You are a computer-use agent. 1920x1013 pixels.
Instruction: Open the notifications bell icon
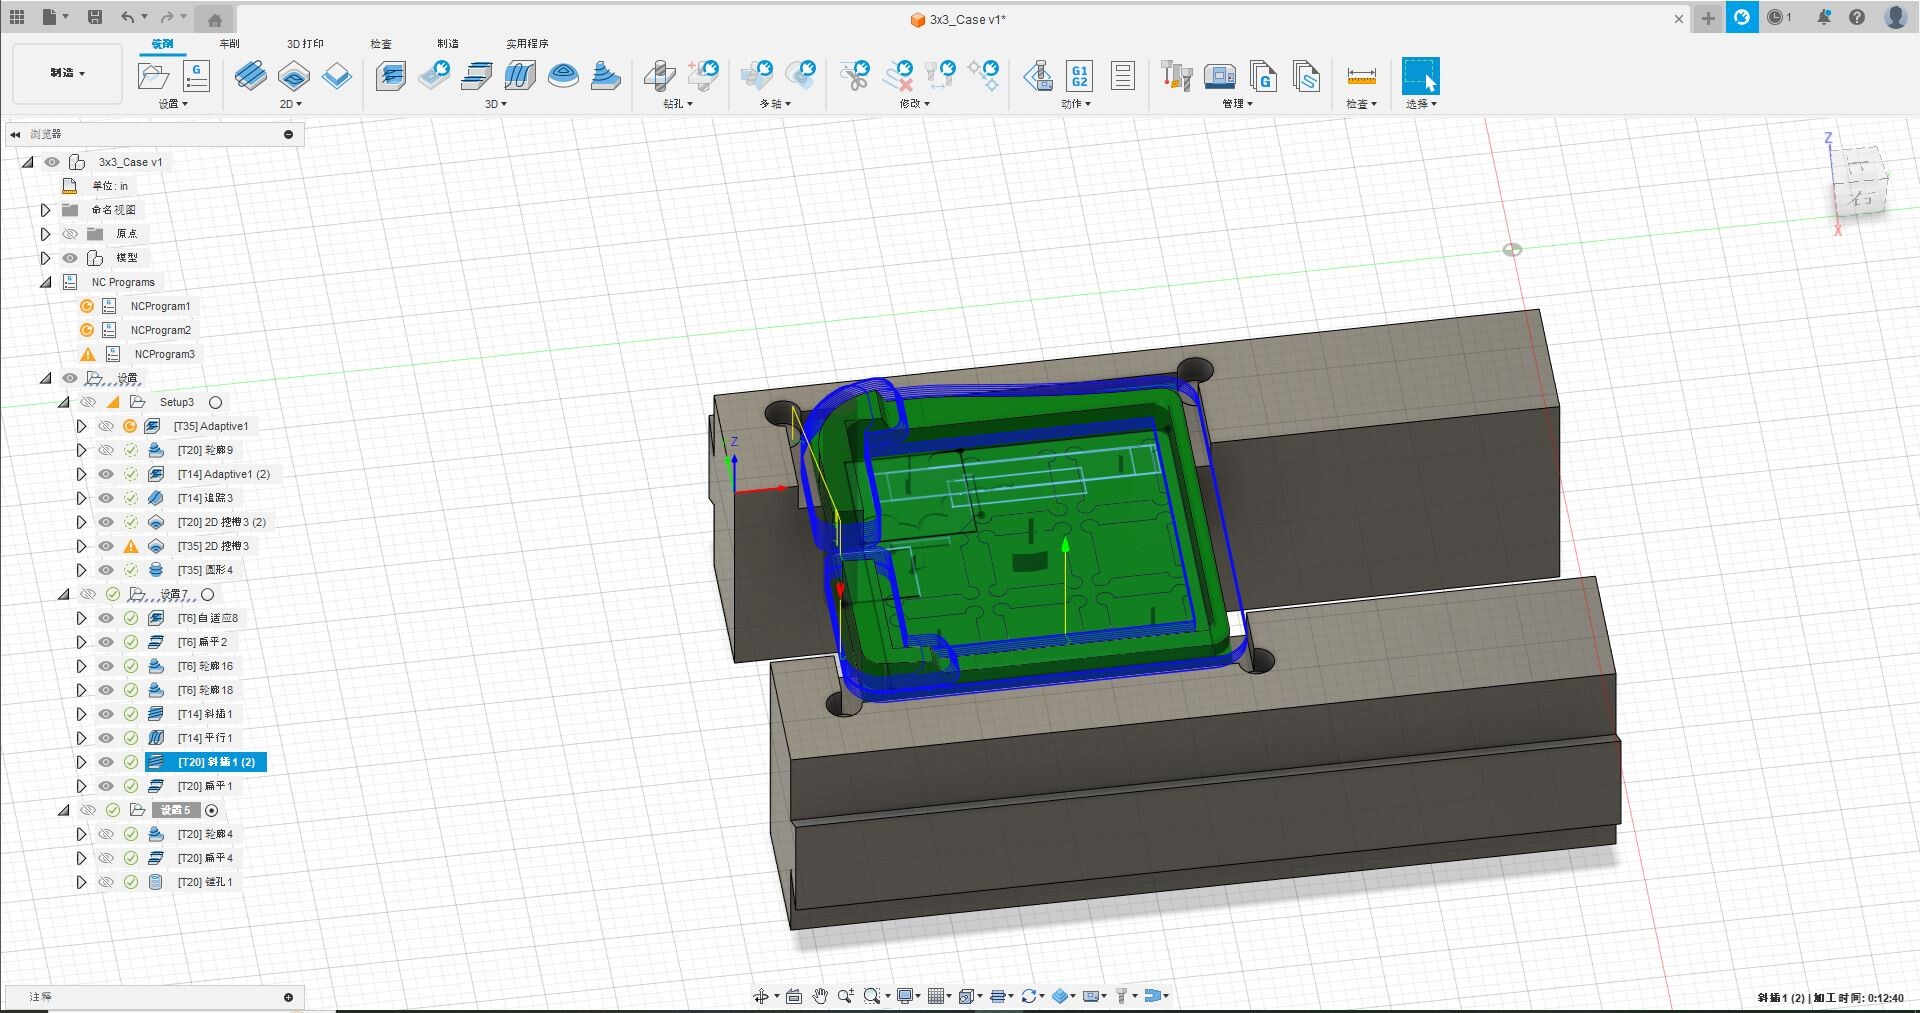tap(1824, 18)
